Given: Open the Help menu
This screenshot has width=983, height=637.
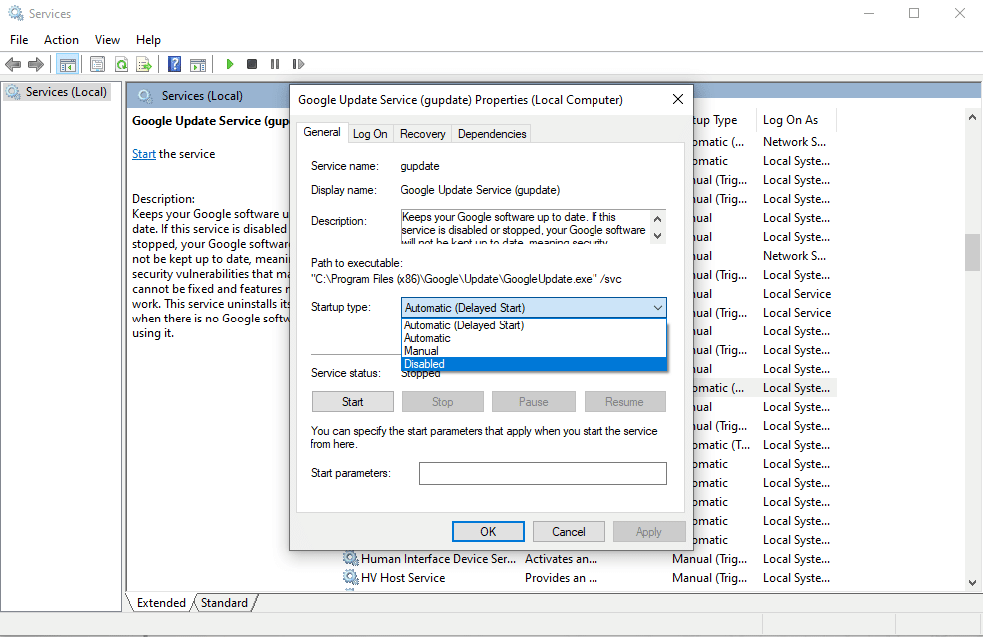Looking at the screenshot, I should click(x=149, y=39).
